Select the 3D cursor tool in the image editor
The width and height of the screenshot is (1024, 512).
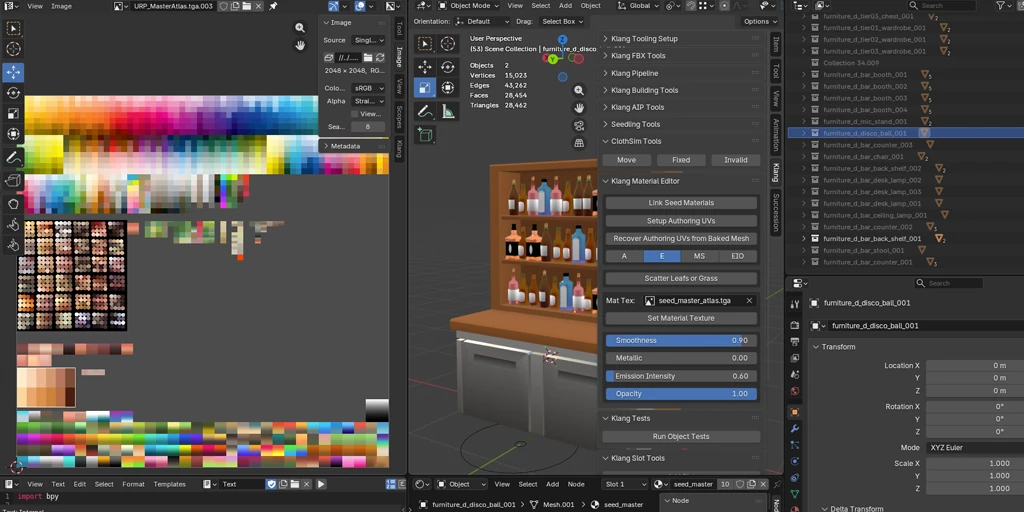pyautogui.click(x=13, y=49)
